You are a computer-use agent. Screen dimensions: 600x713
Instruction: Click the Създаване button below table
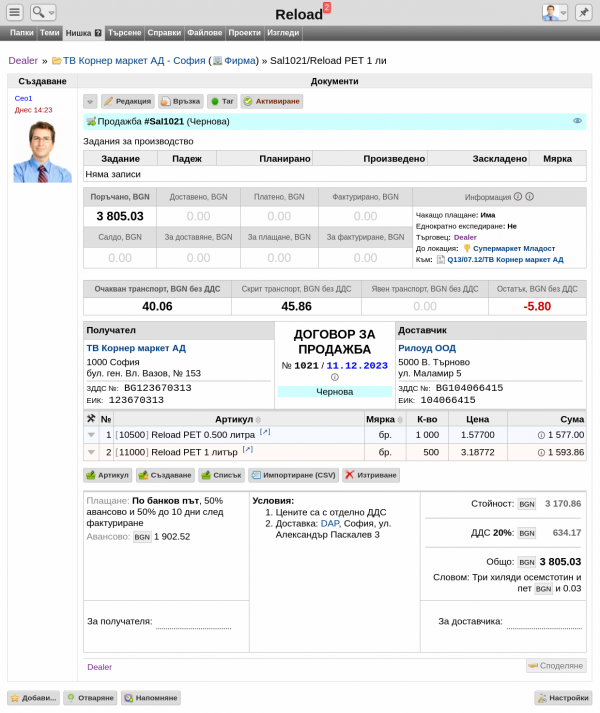pyautogui.click(x=165, y=475)
